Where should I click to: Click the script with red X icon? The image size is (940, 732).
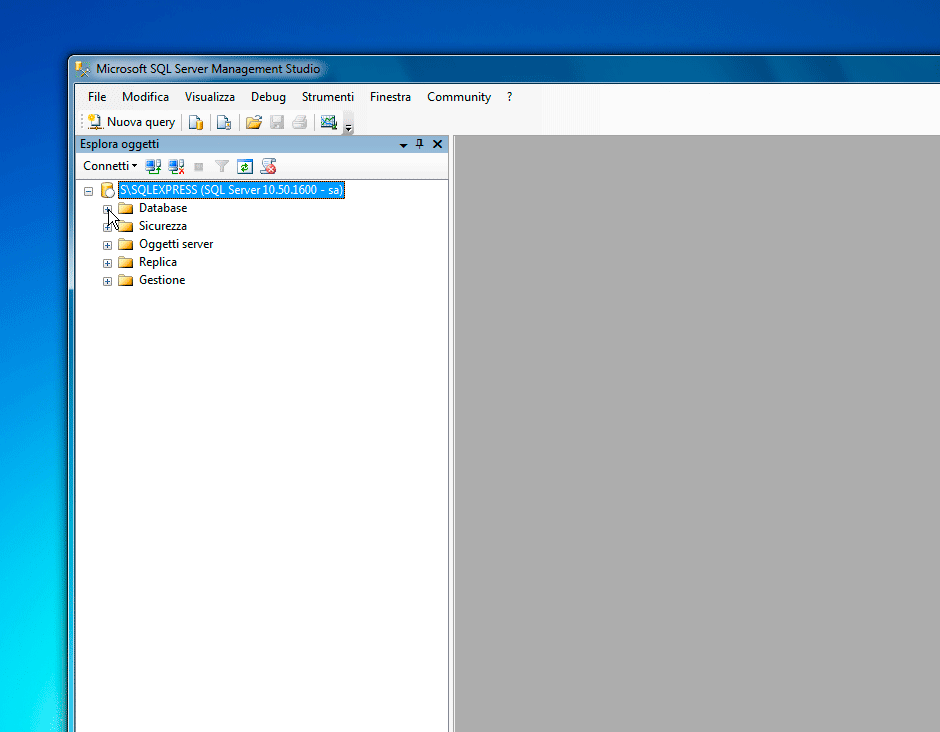[268, 167]
